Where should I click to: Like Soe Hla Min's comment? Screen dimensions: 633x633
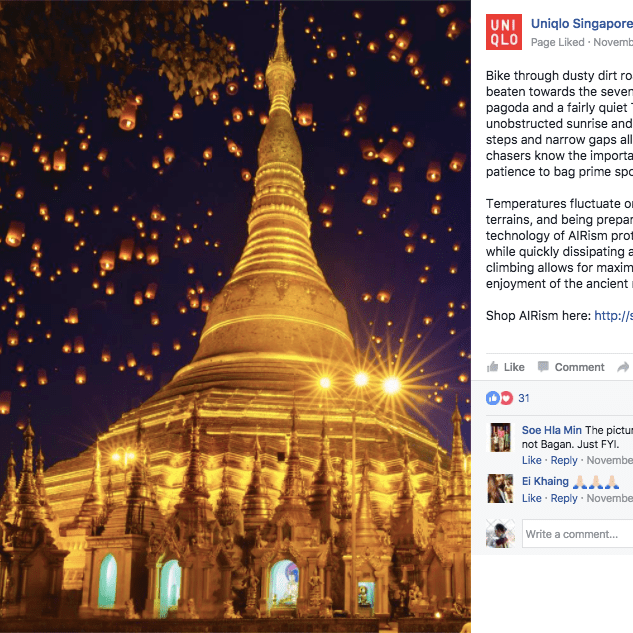pyautogui.click(x=531, y=461)
